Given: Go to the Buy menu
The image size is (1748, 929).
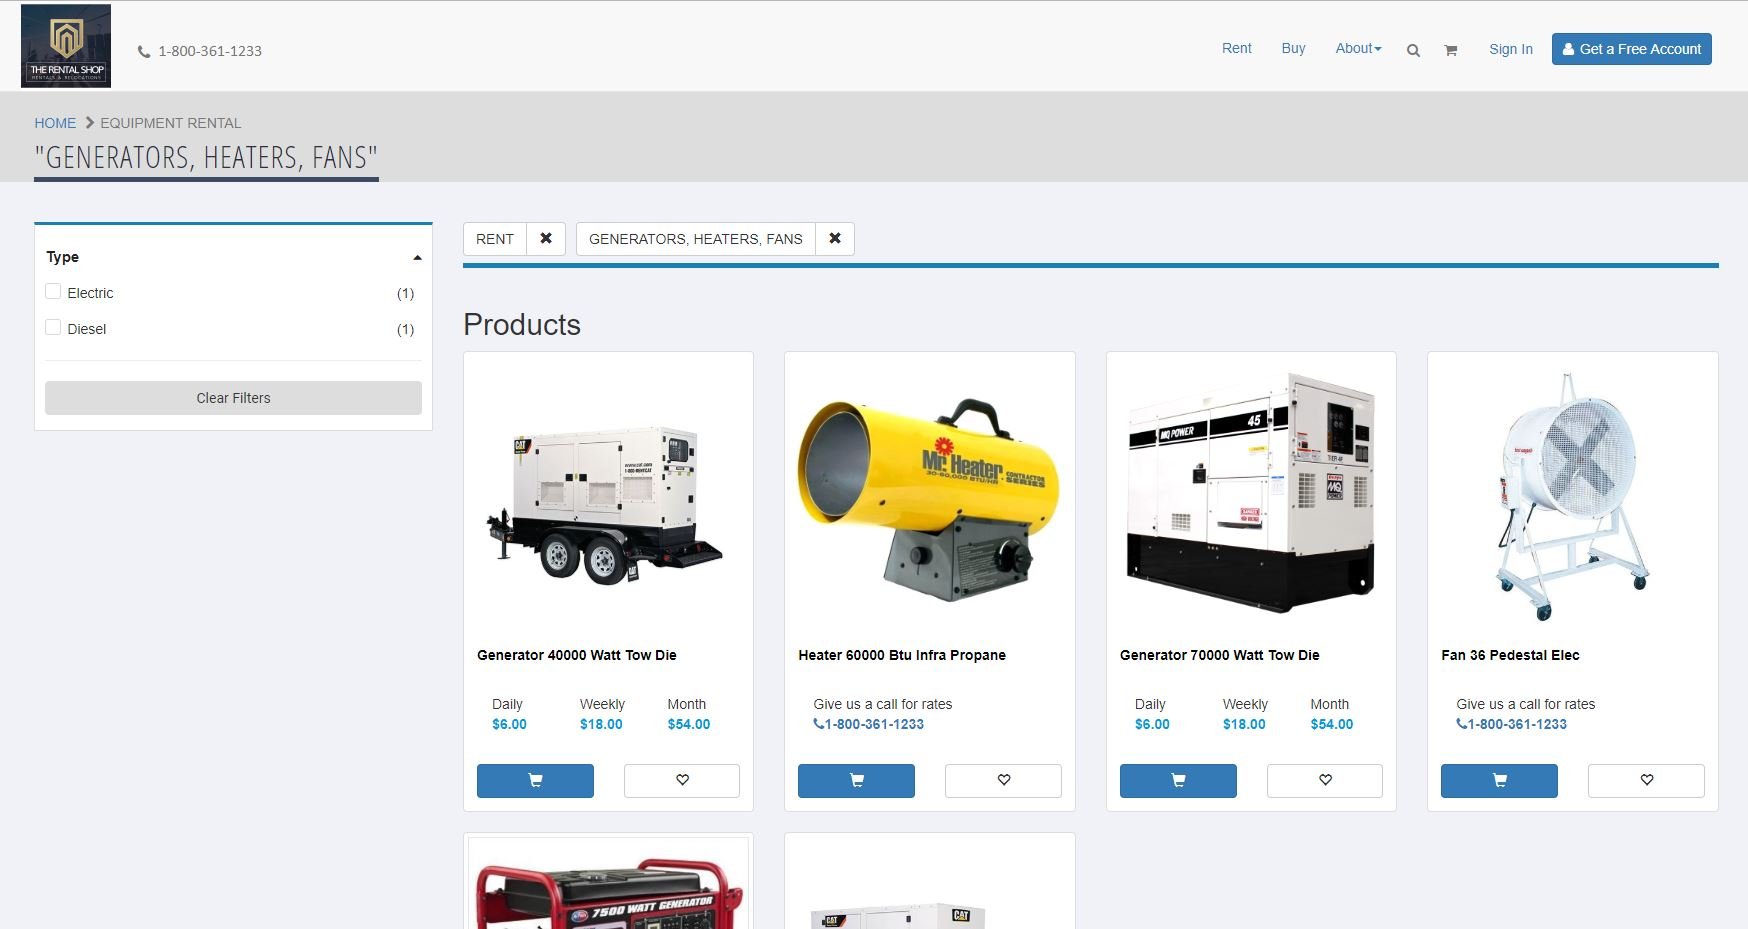Looking at the screenshot, I should 1293,48.
